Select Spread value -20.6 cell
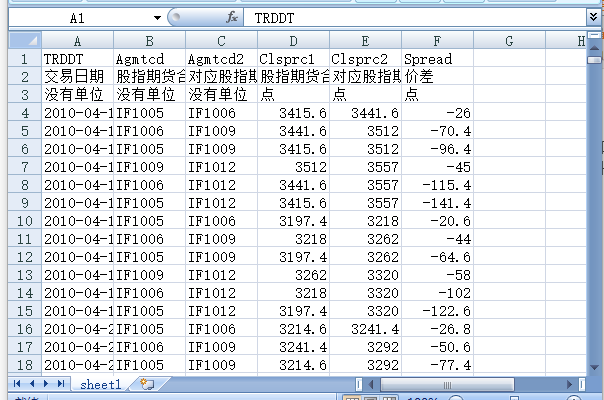 click(x=438, y=221)
